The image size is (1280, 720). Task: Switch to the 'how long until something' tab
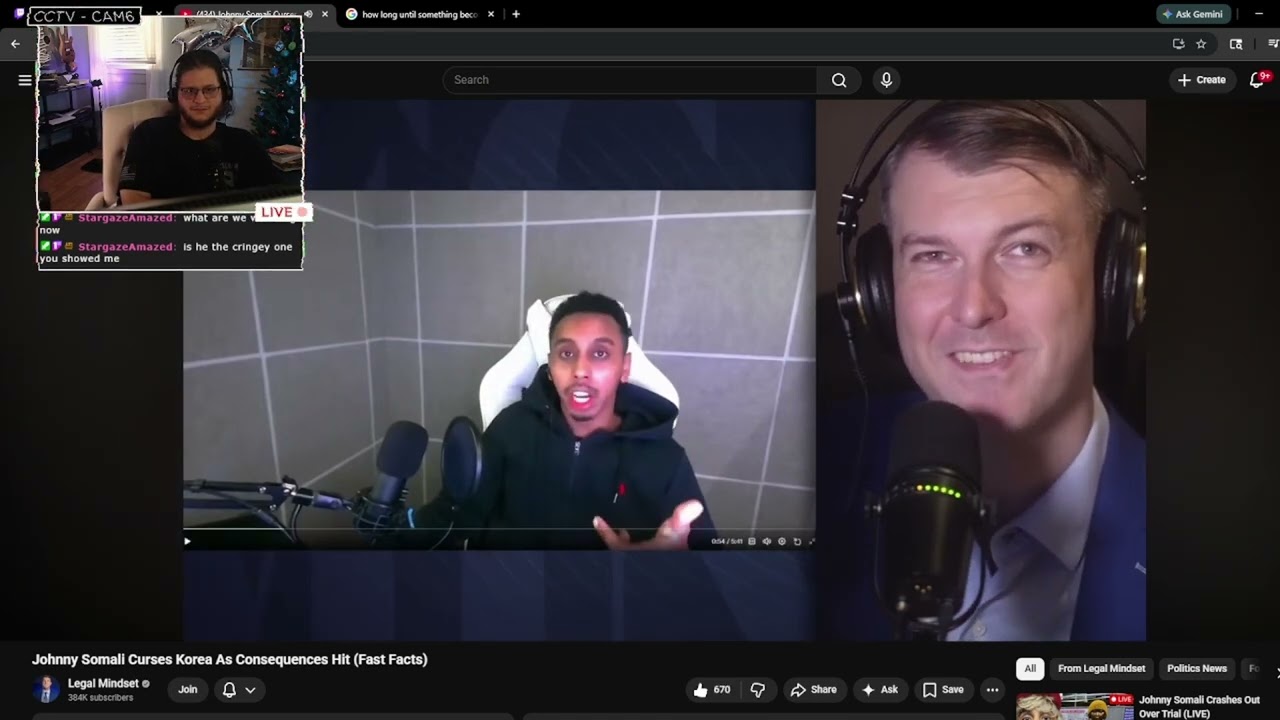[x=420, y=14]
